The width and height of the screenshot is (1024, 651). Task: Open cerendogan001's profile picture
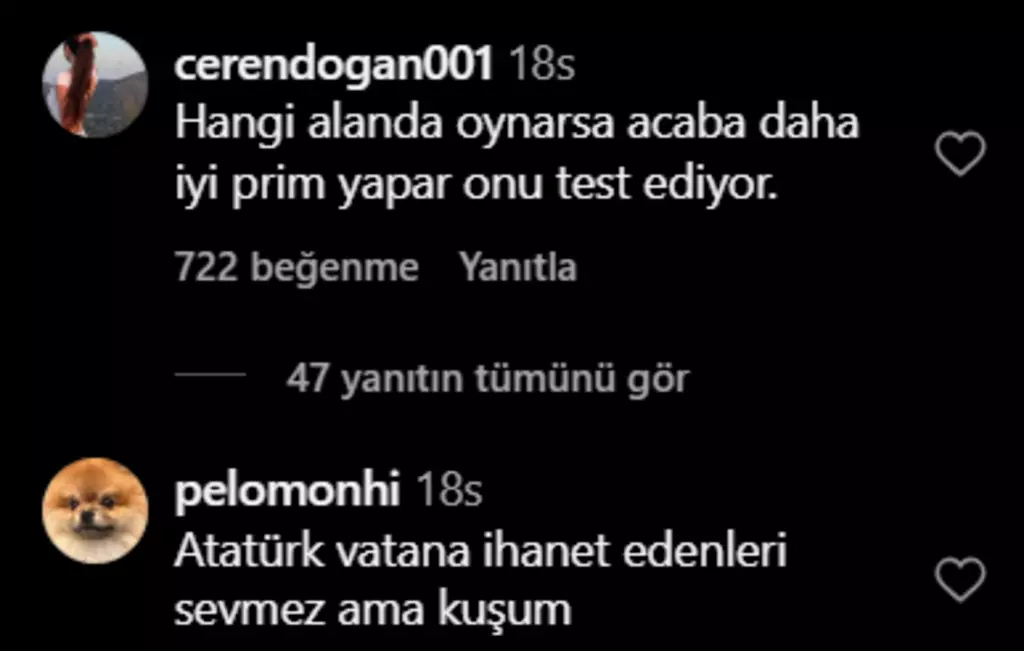coord(95,84)
